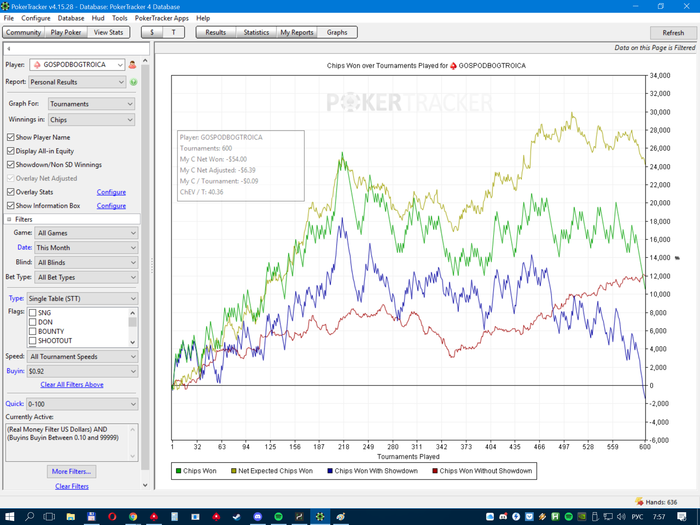Click the Clear All Filters Above link
The height and width of the screenshot is (525, 700).
(x=72, y=384)
